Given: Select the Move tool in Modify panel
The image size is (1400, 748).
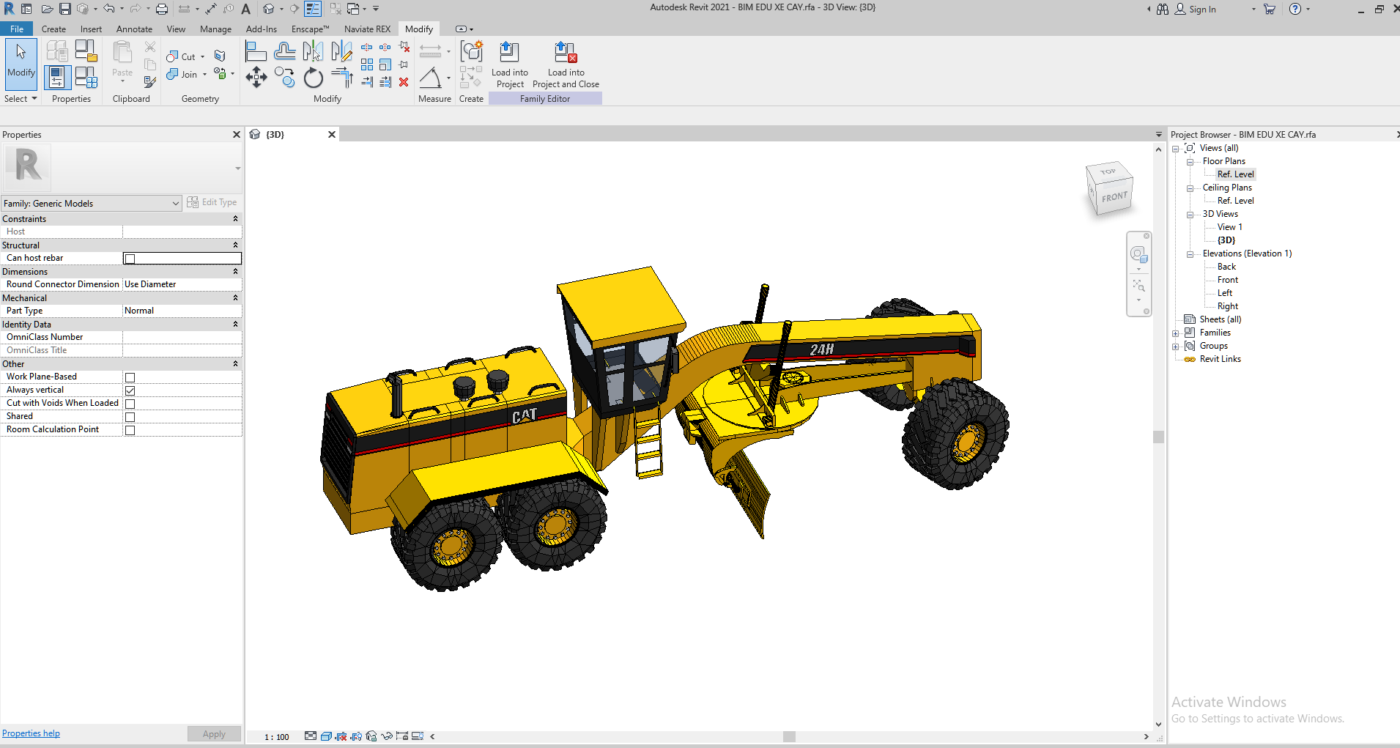Looking at the screenshot, I should (x=256, y=77).
